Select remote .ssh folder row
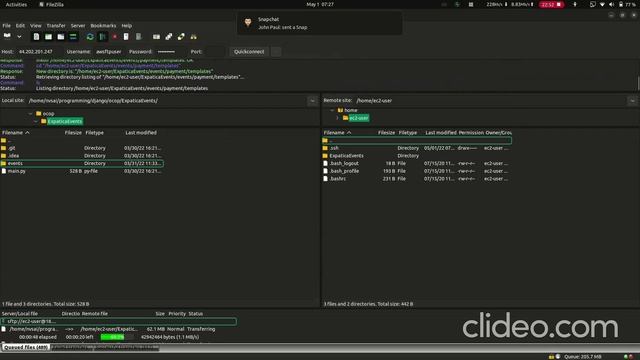Viewport: 640px width, 360px height. click(x=416, y=148)
